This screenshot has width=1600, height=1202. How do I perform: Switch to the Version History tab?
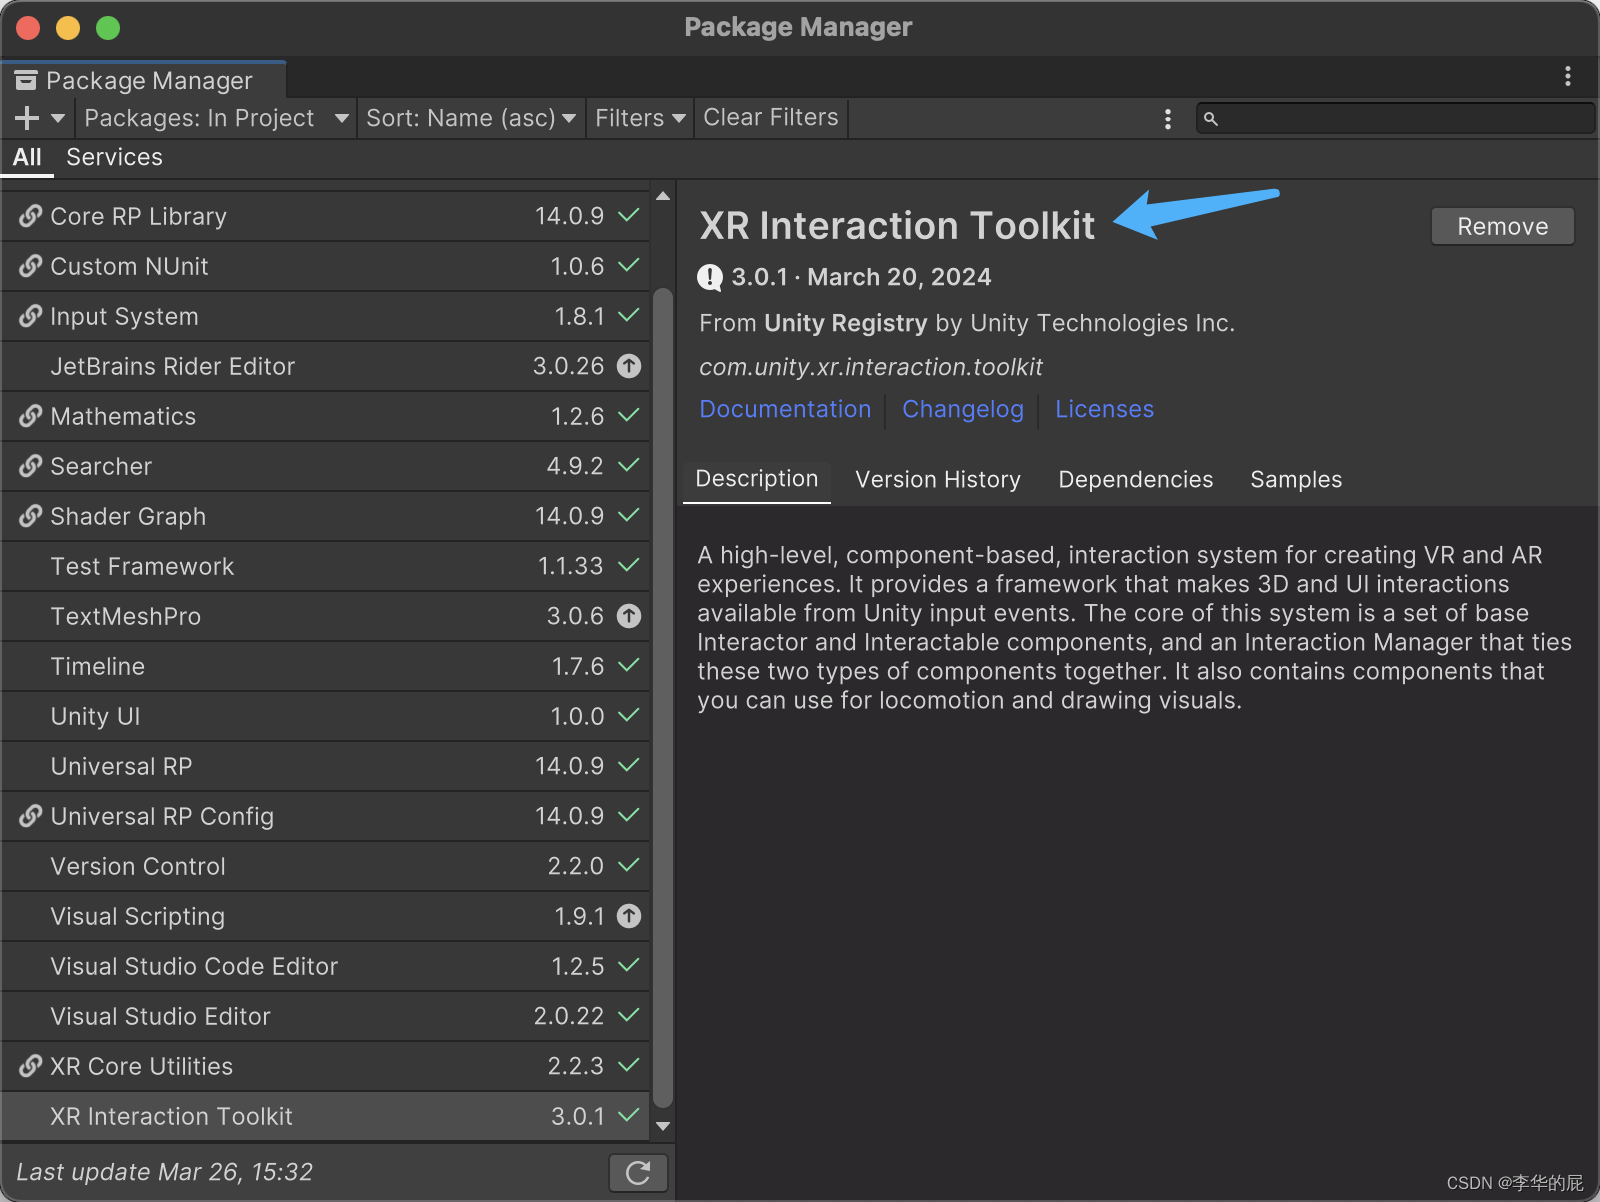[x=938, y=480]
